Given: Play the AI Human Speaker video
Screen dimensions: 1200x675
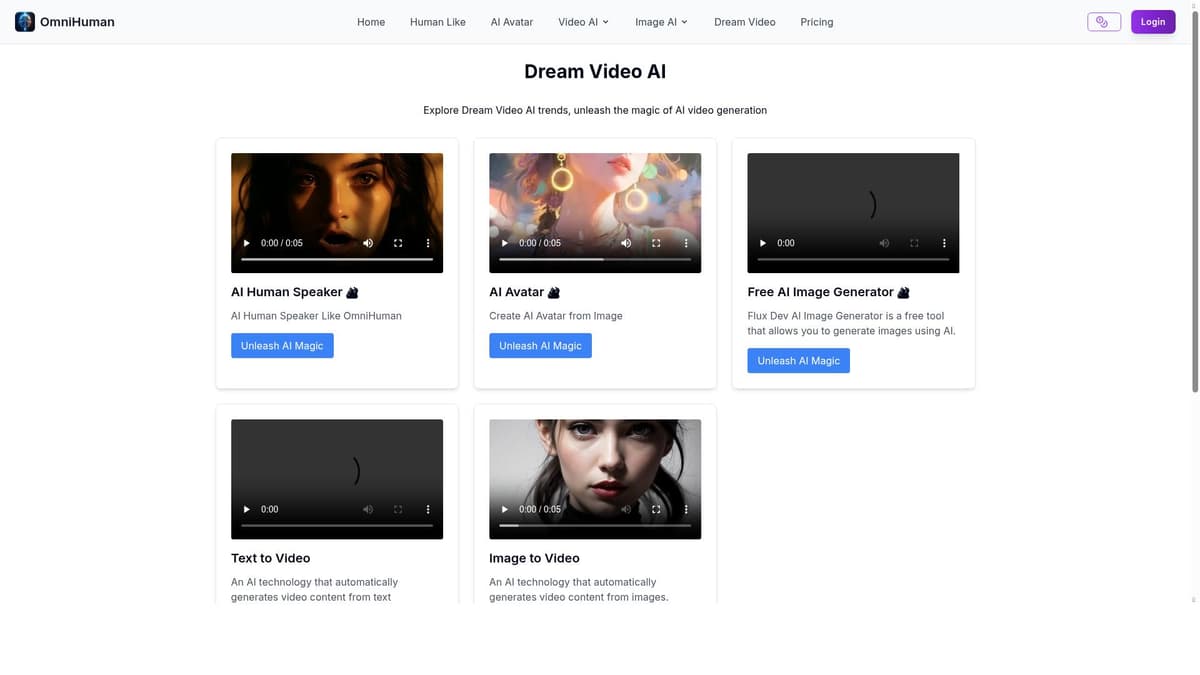Looking at the screenshot, I should (247, 243).
